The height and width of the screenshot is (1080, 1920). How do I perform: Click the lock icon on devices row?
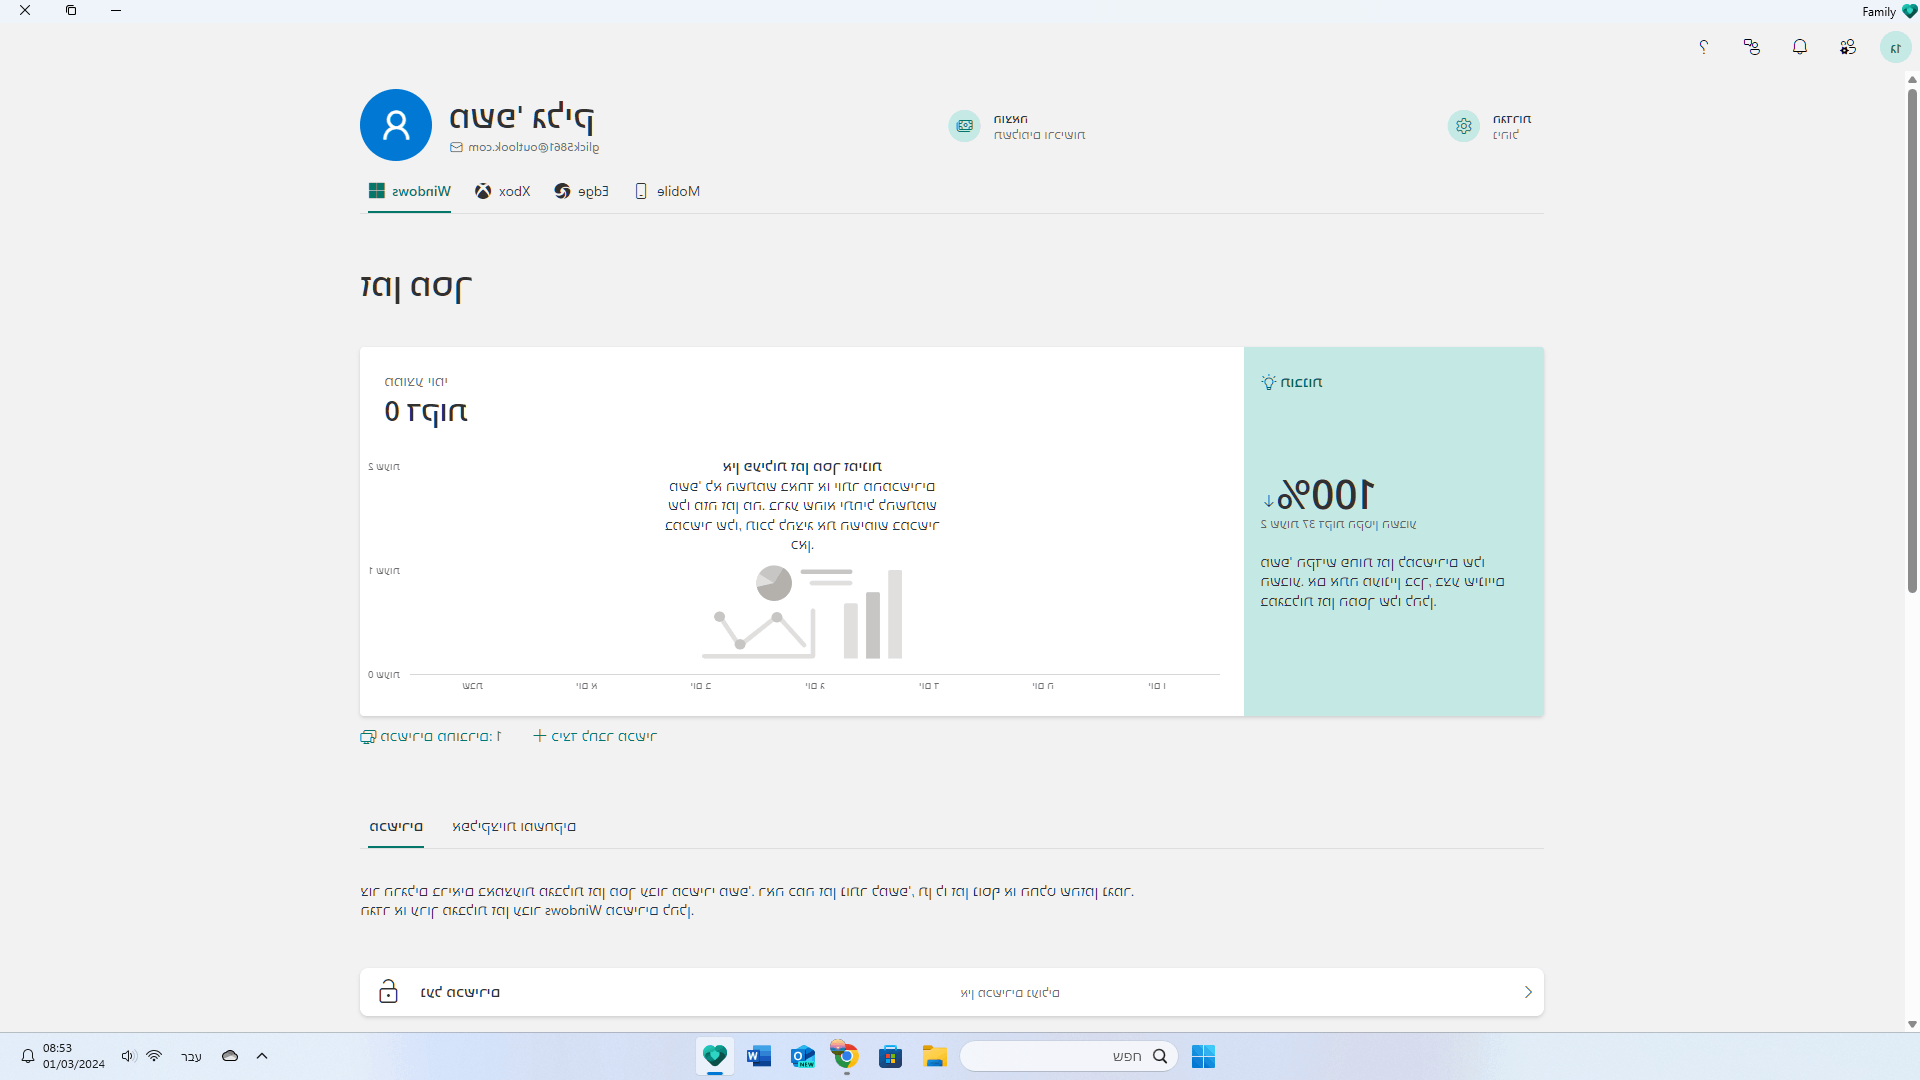coord(388,992)
